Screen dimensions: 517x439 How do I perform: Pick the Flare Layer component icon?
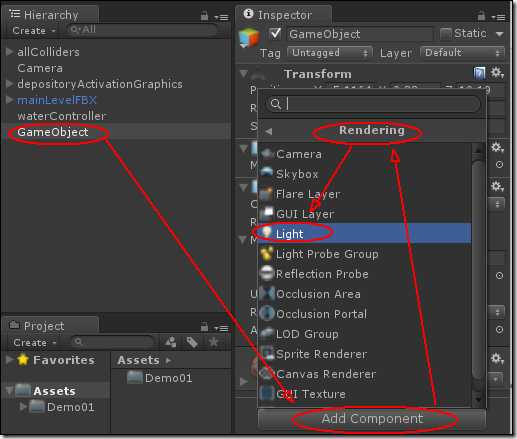click(x=267, y=194)
